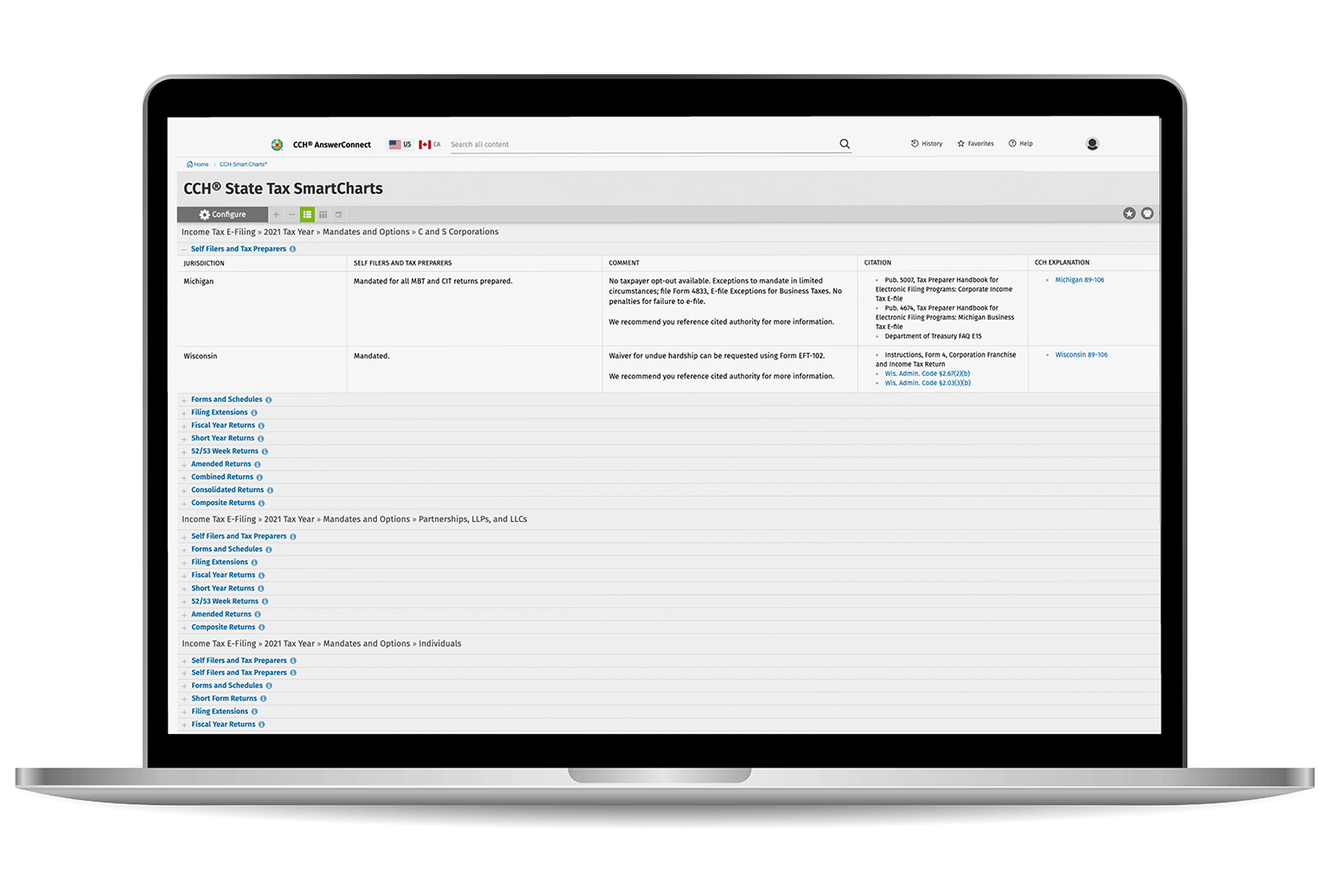Click the green list view icon

[307, 215]
